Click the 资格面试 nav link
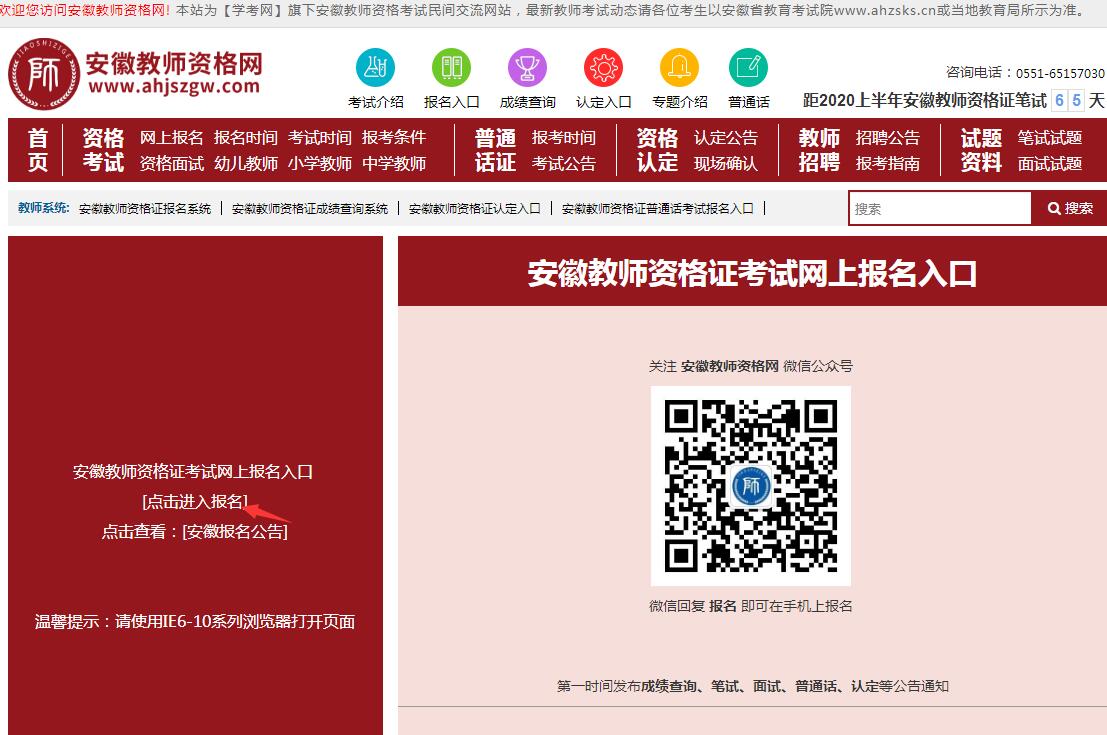1107x735 pixels. (172, 163)
